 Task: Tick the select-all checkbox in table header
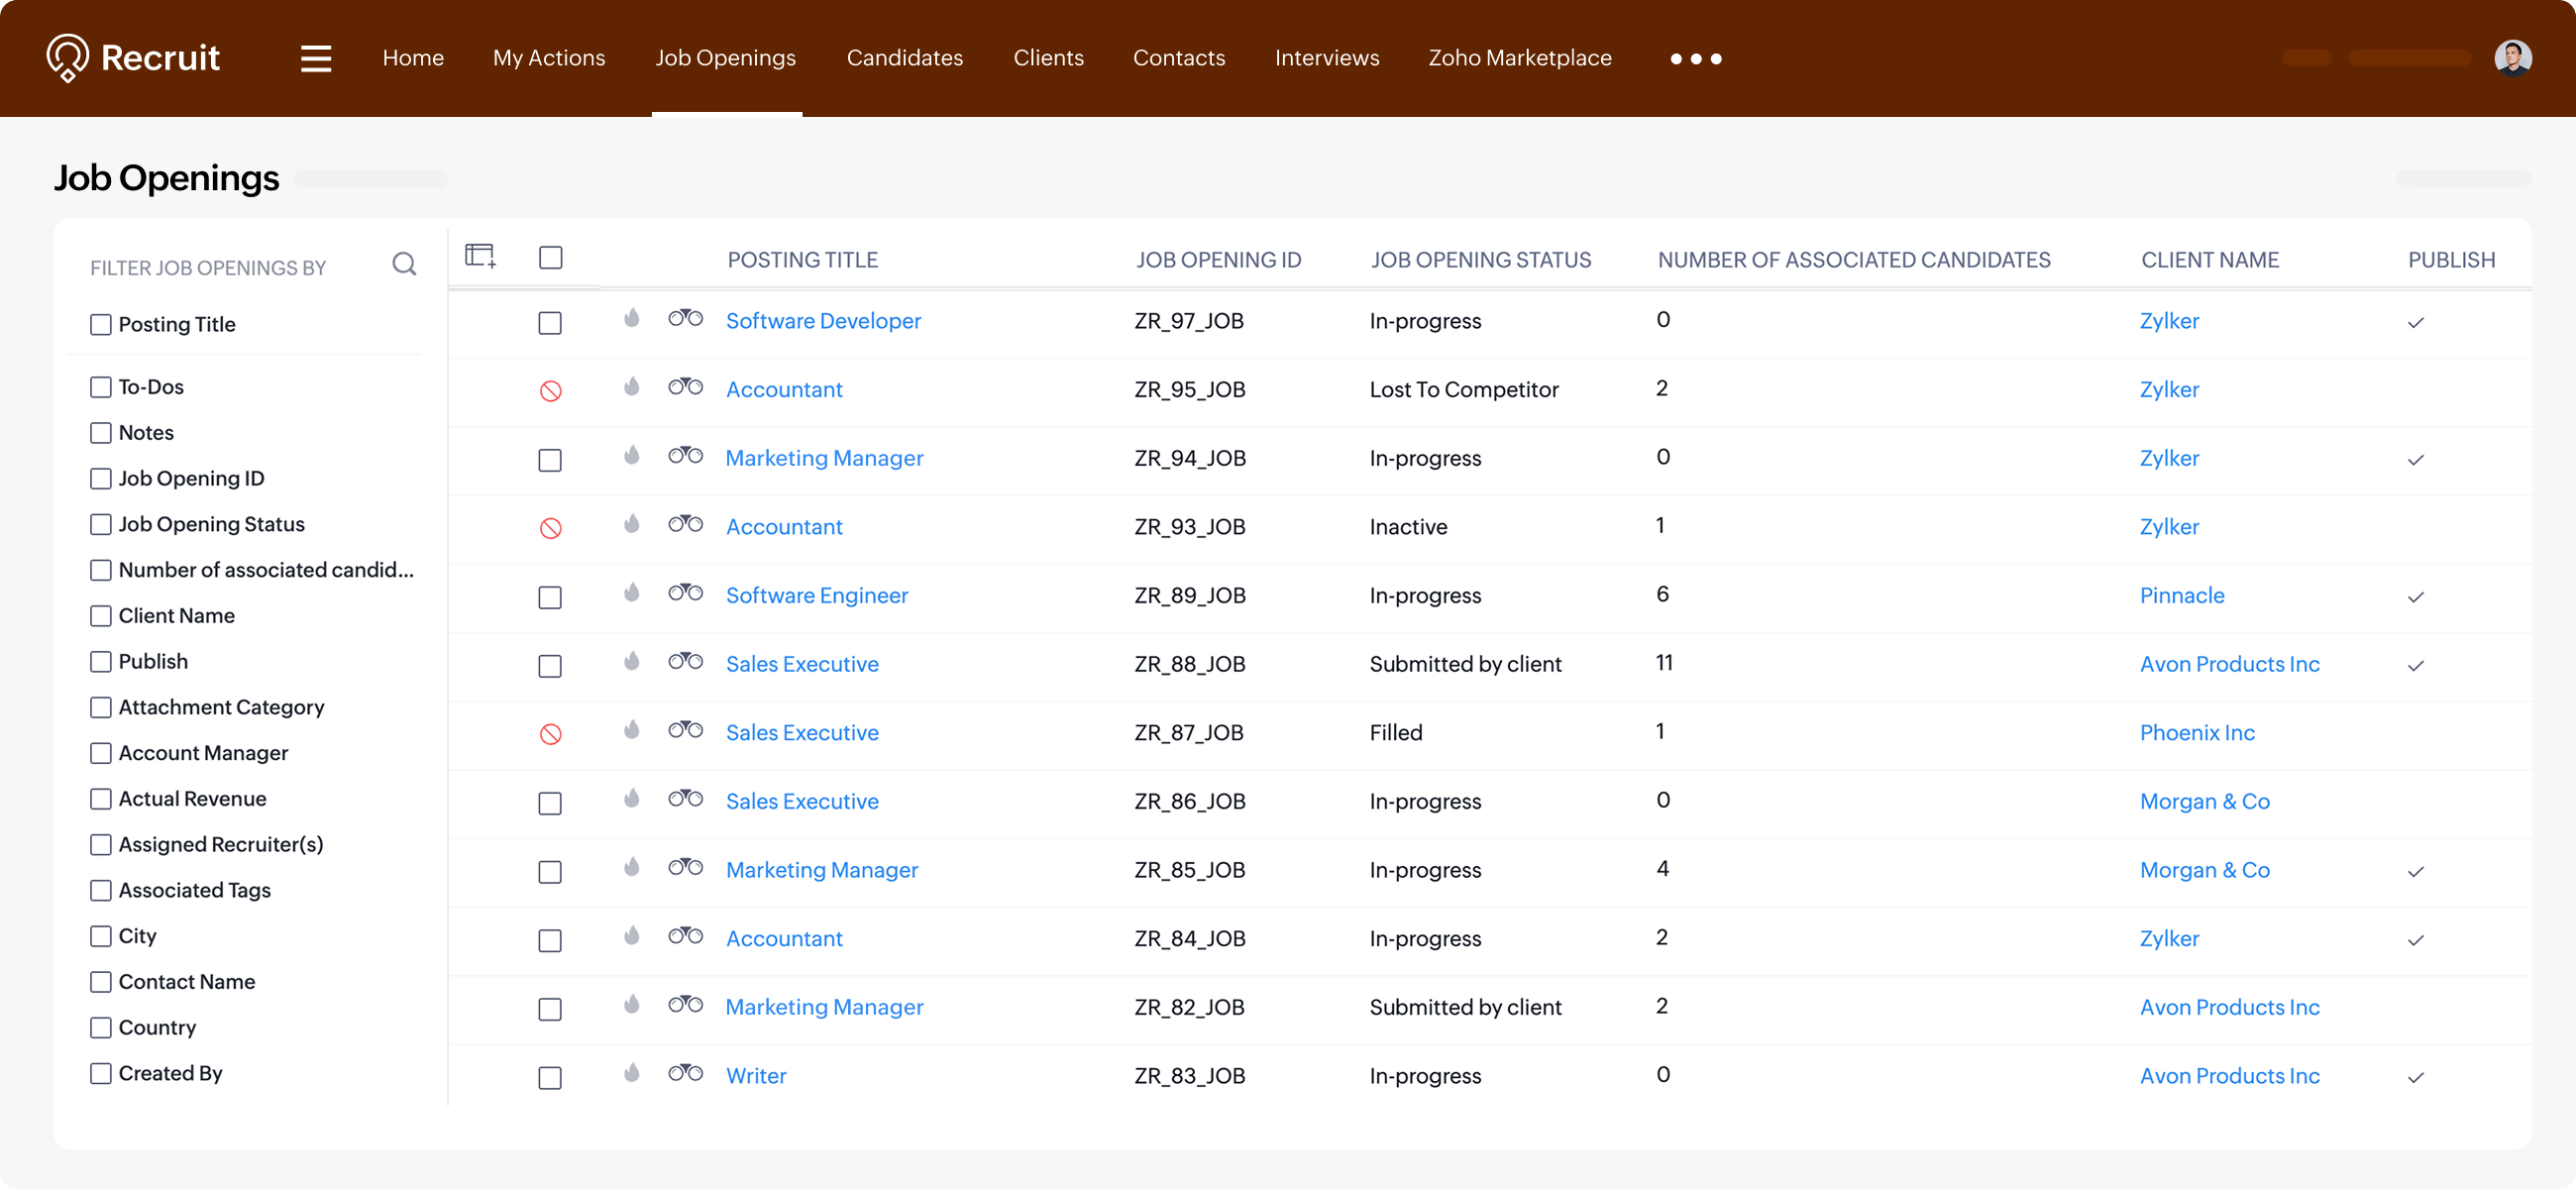point(550,258)
